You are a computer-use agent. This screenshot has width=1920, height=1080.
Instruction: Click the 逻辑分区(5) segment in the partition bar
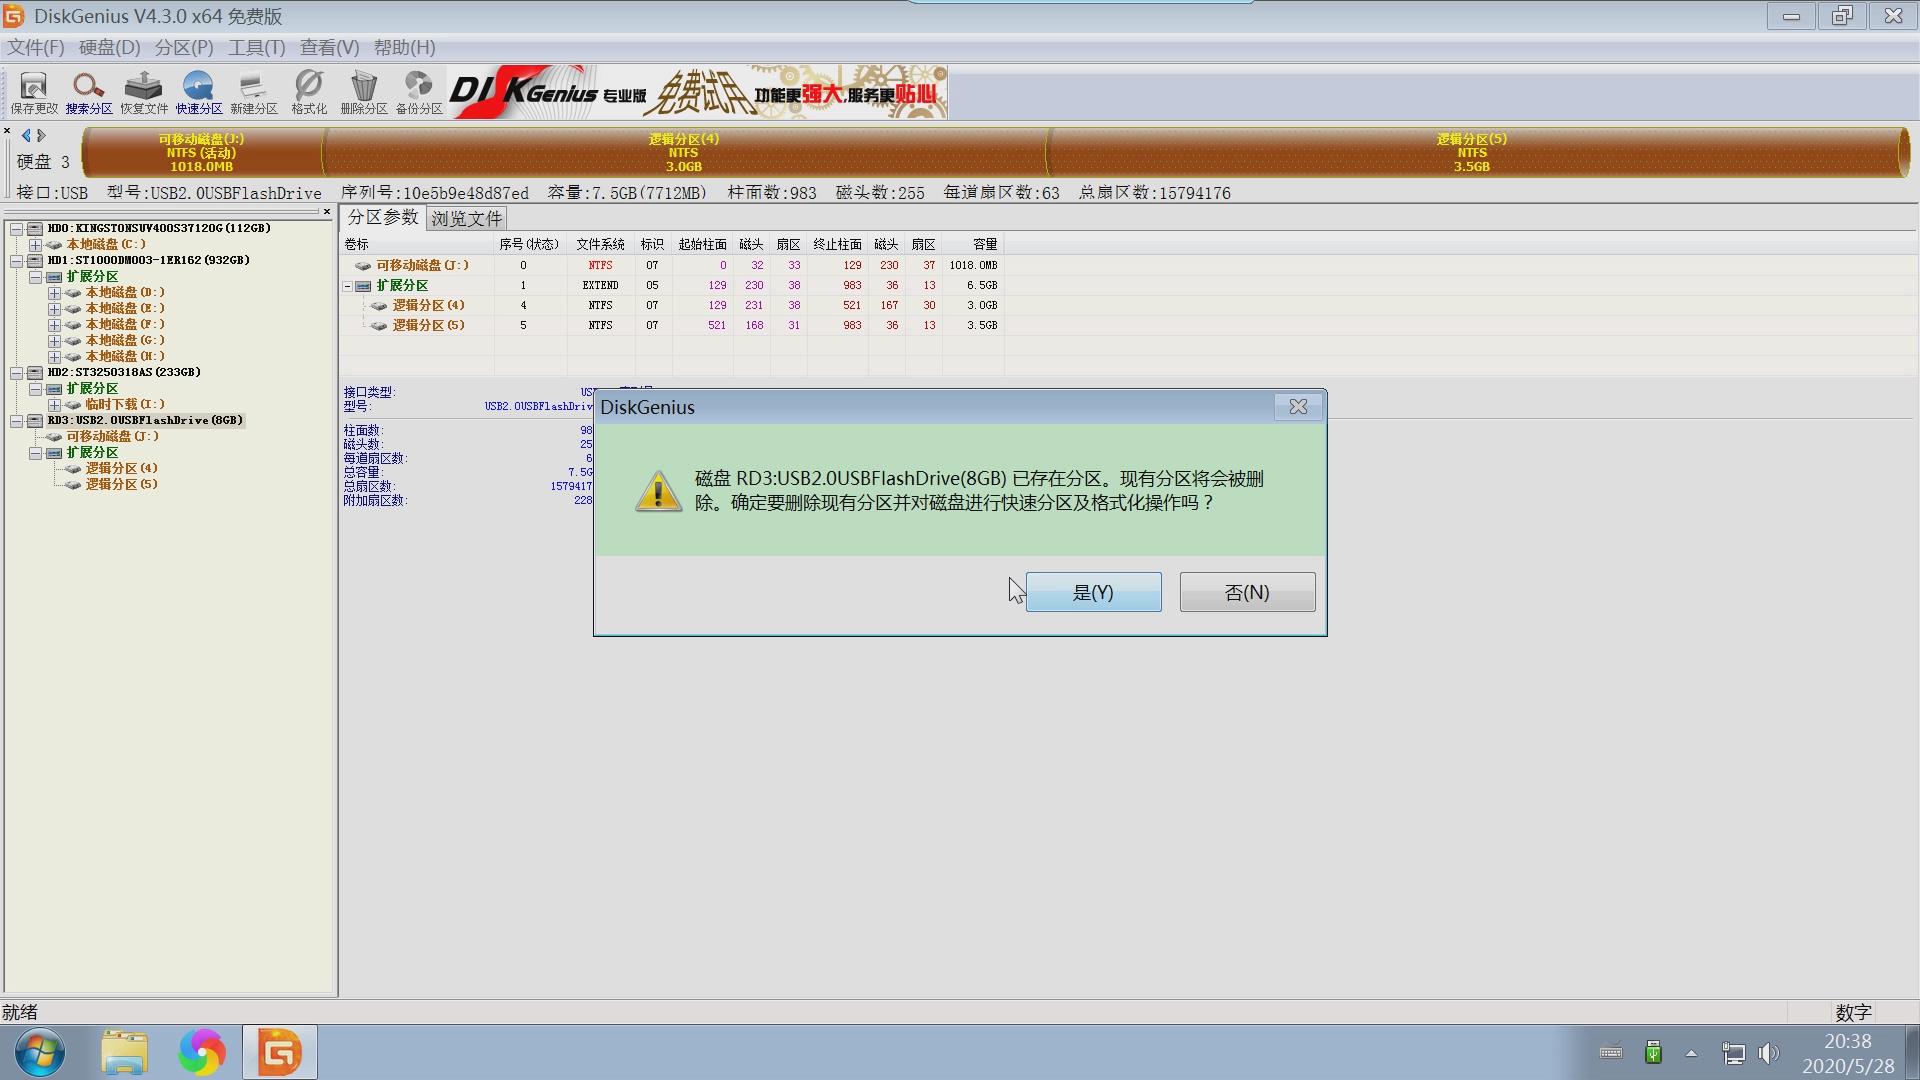click(1470, 152)
